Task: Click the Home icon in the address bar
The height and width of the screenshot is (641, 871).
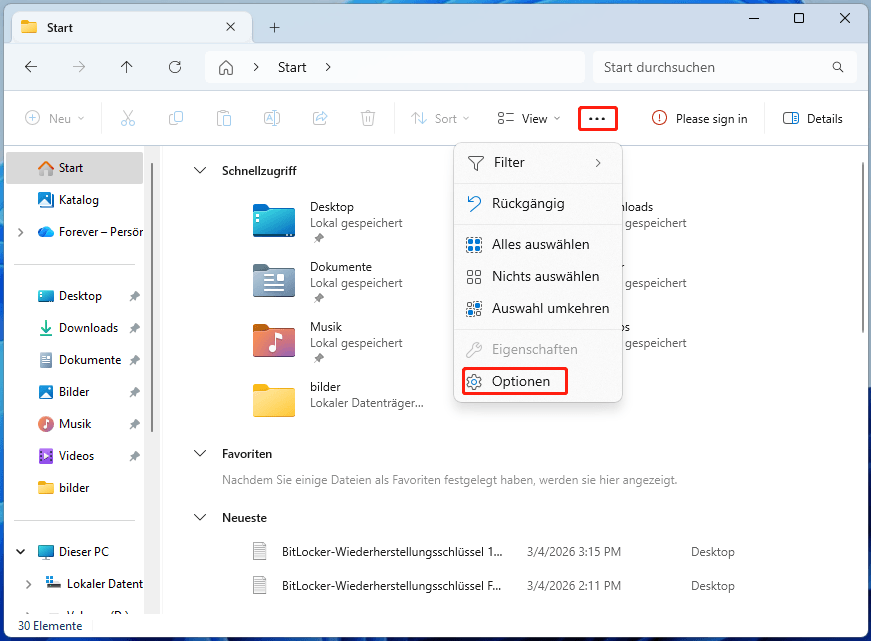Action: [x=227, y=67]
